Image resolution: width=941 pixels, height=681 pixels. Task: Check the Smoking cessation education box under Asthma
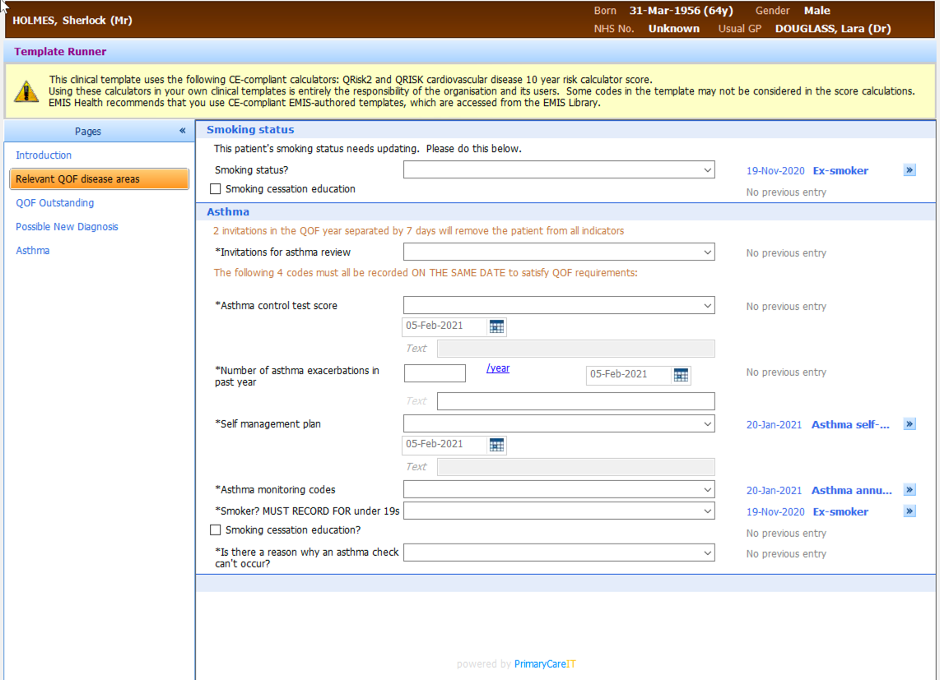215,529
